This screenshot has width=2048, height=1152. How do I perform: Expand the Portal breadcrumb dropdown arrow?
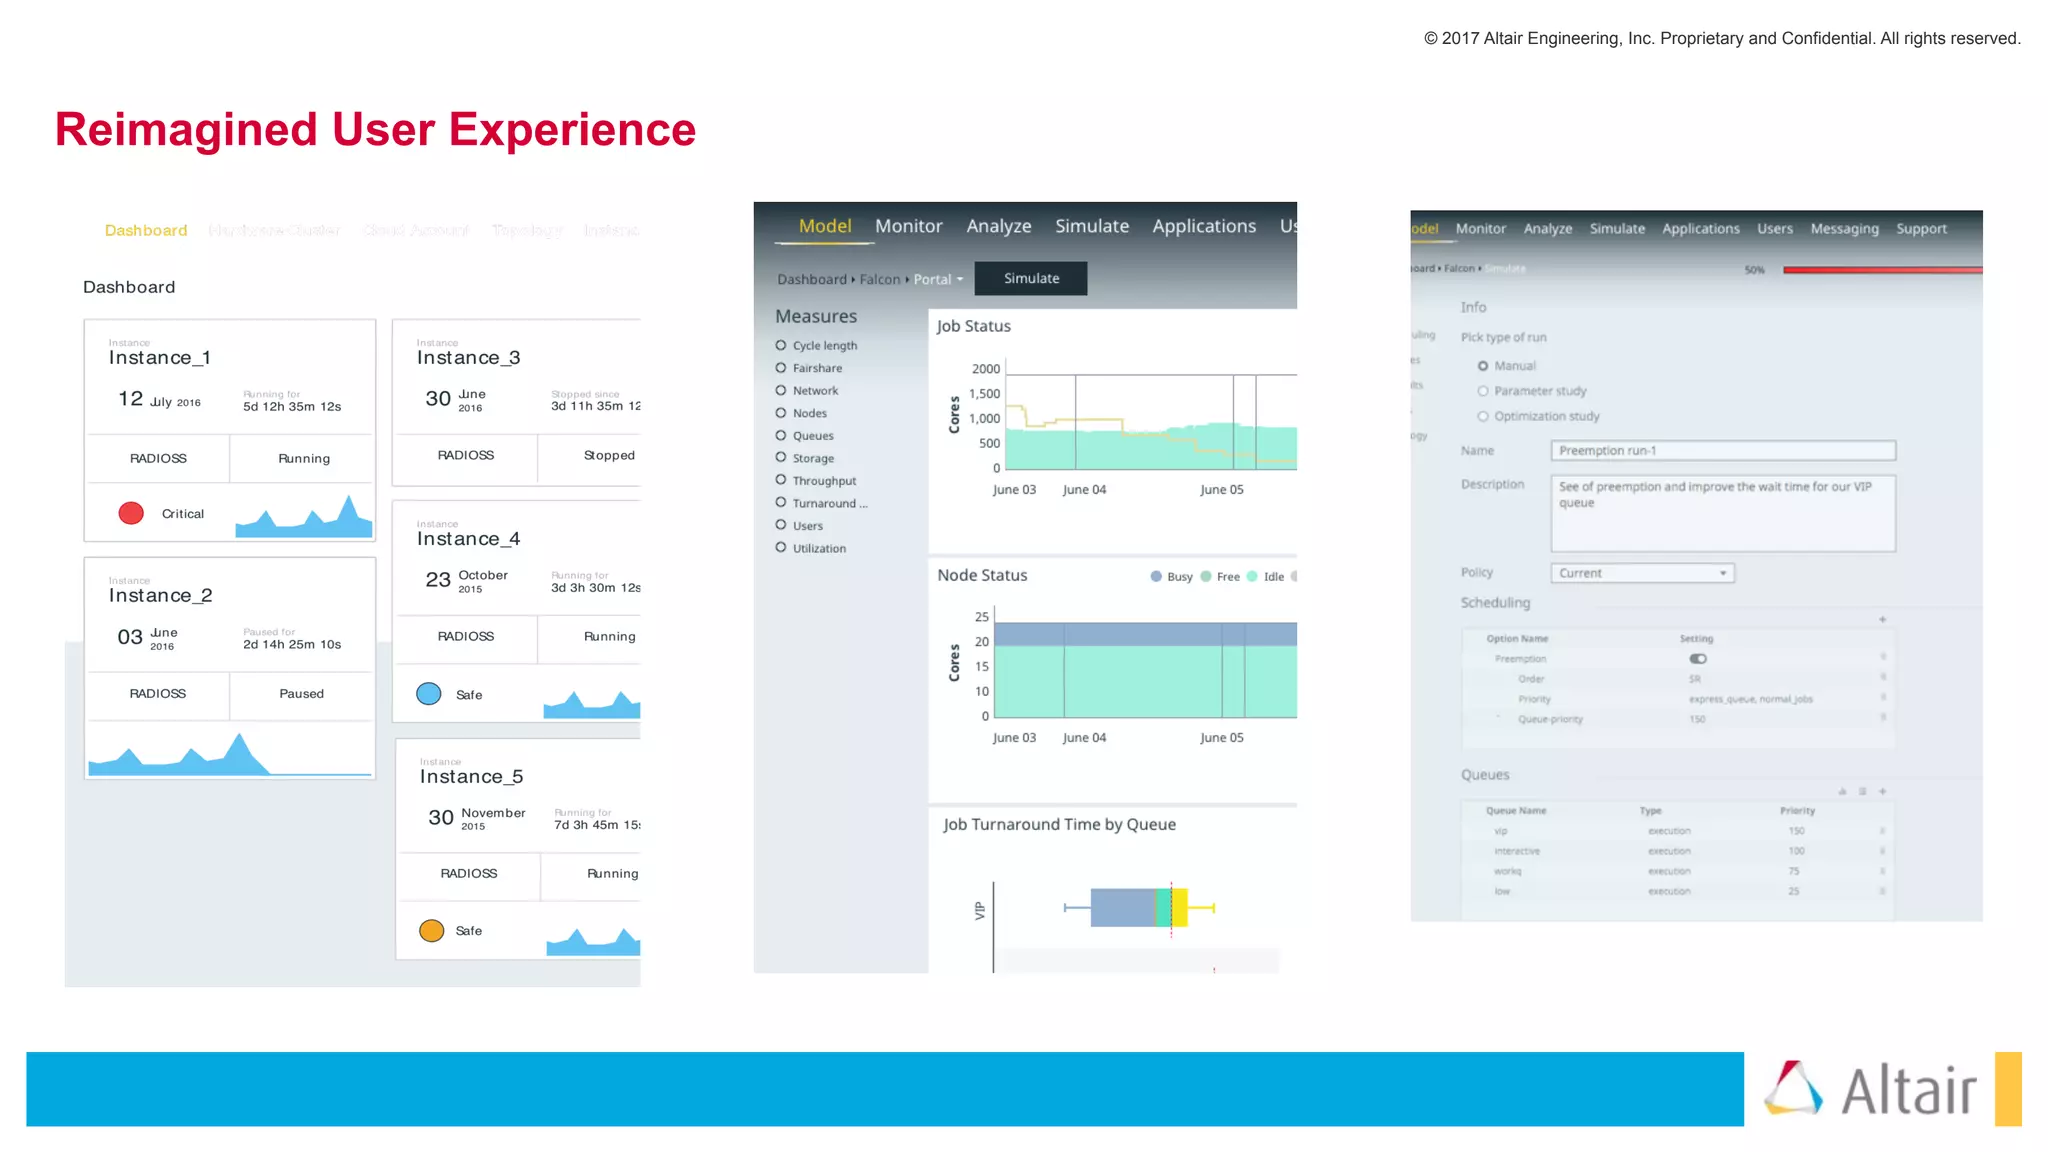pos(960,280)
